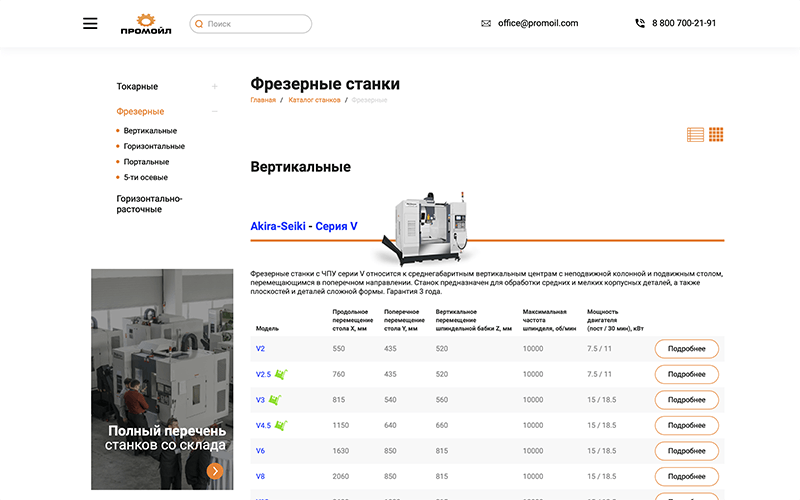Viewport: 800px width, 500px height.
Task: Select Портальные subcategory
Action: click(x=146, y=162)
